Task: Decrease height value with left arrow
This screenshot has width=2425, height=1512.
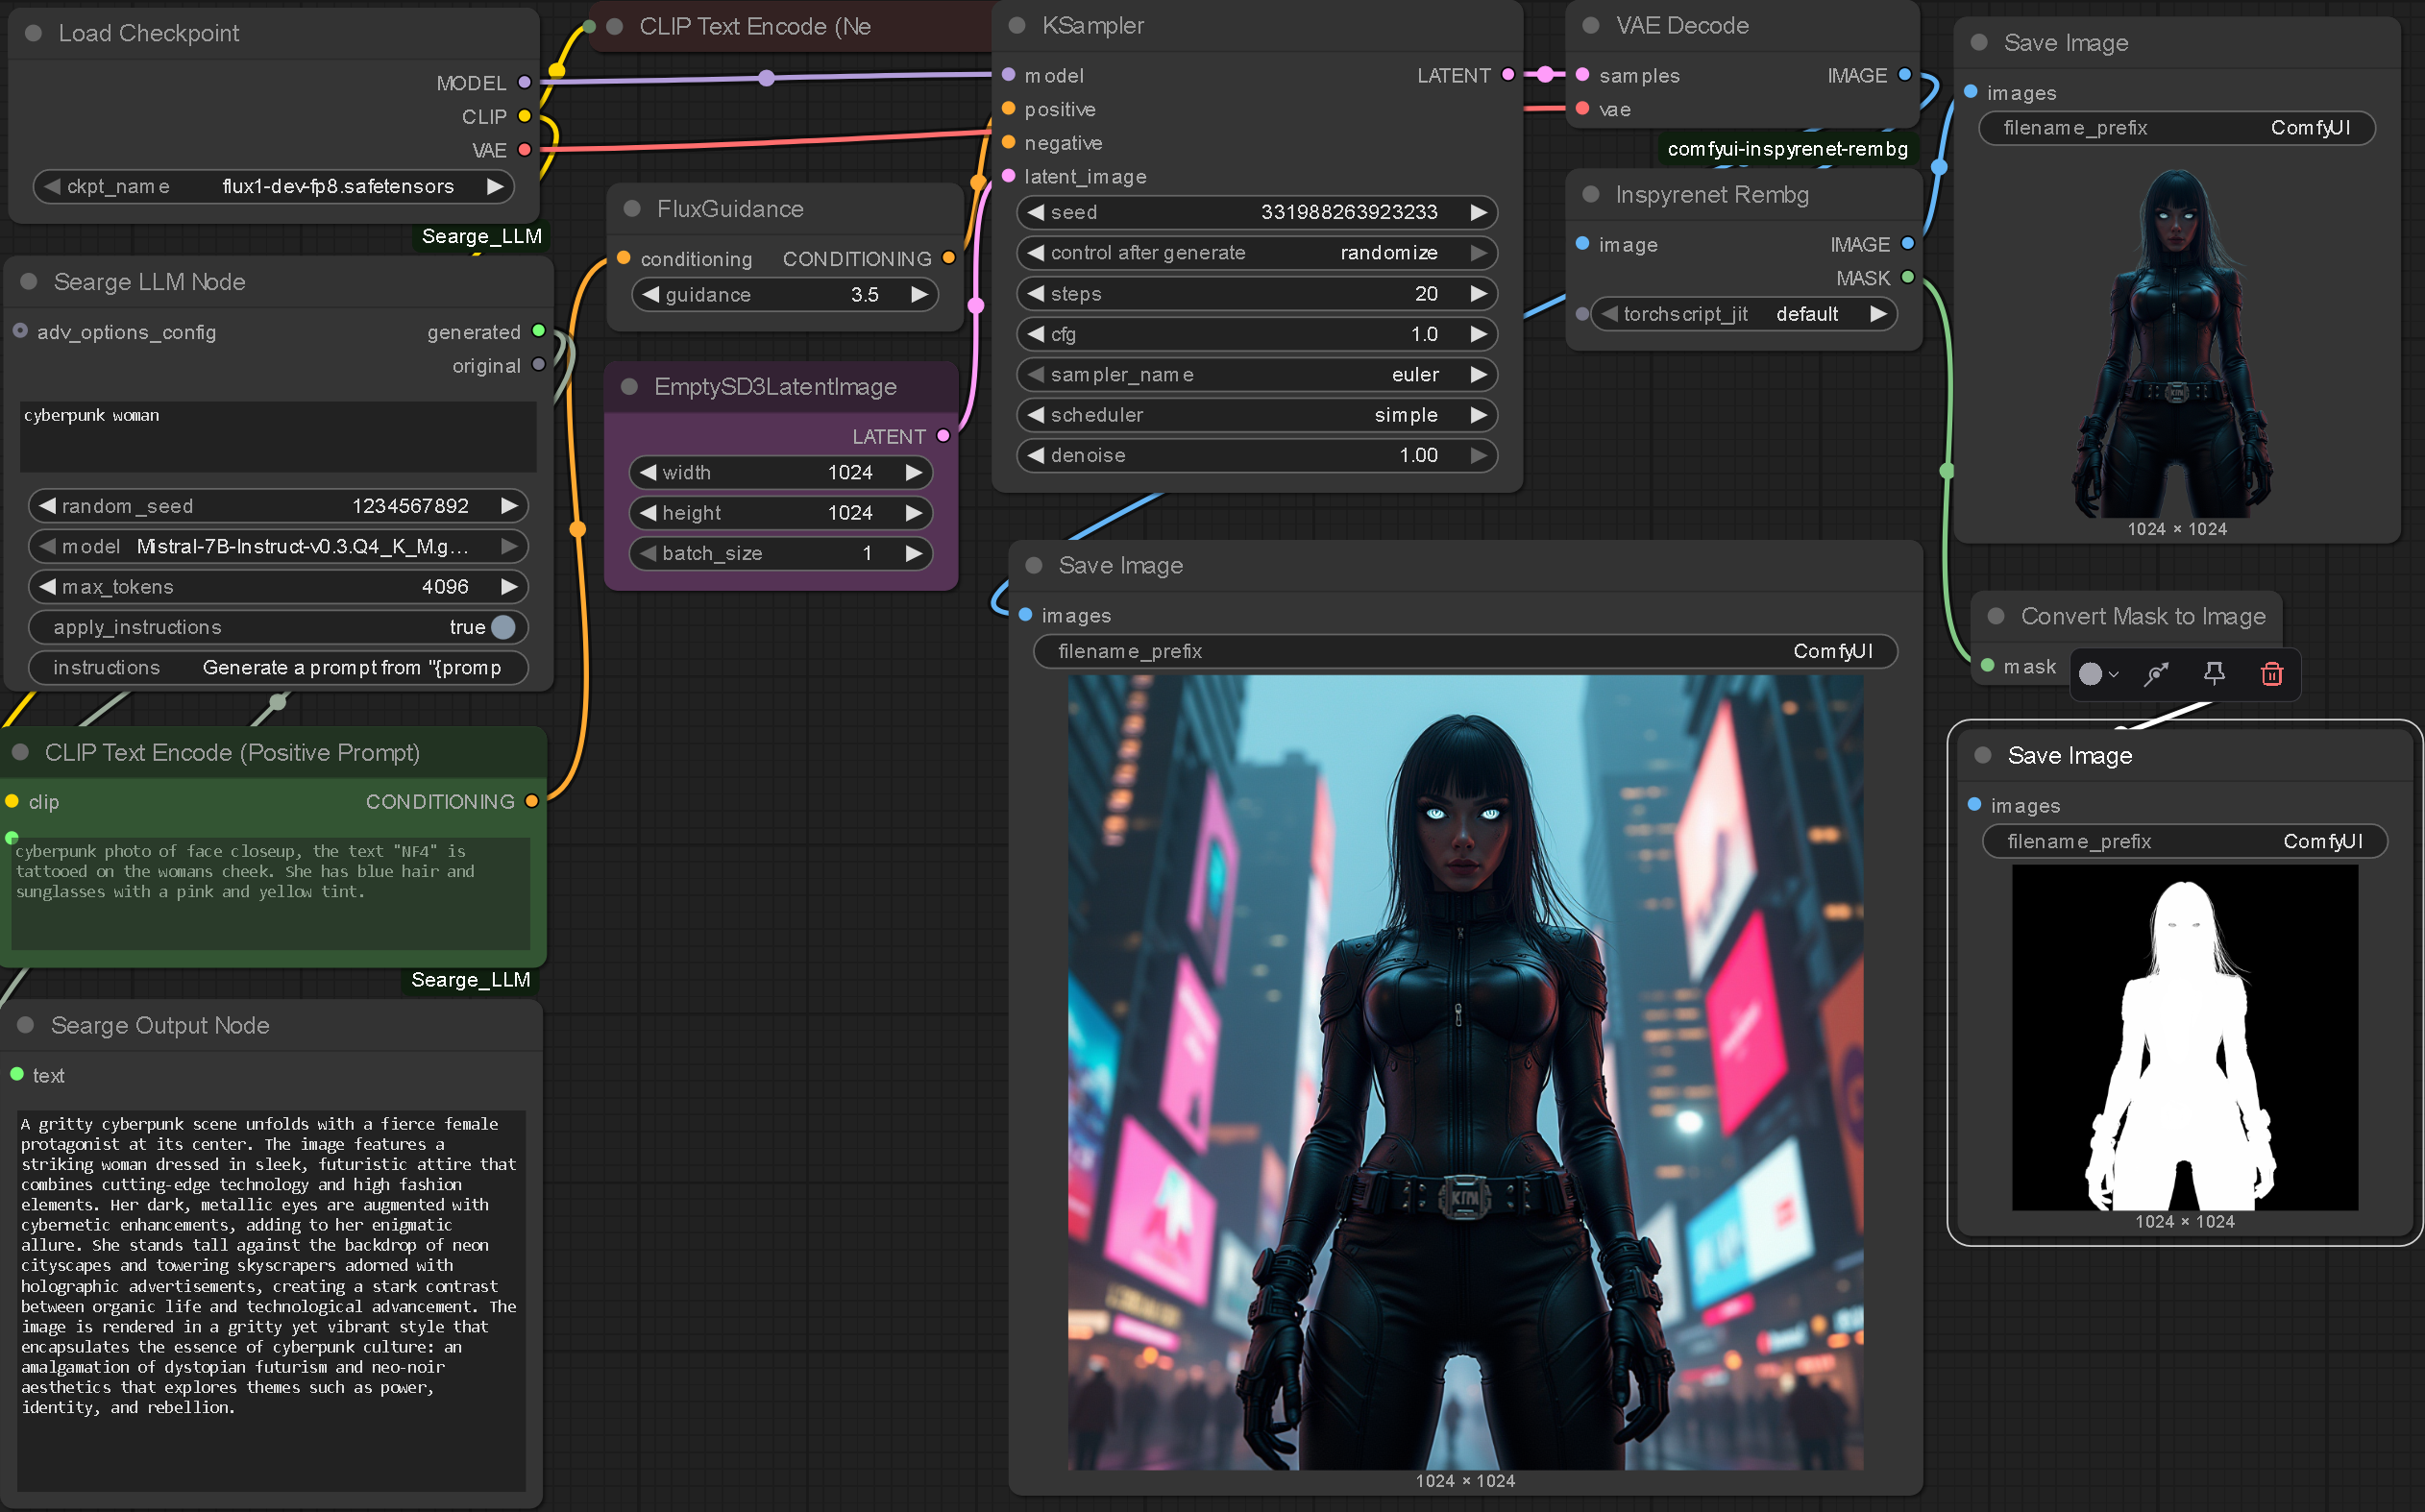Action: [x=648, y=512]
